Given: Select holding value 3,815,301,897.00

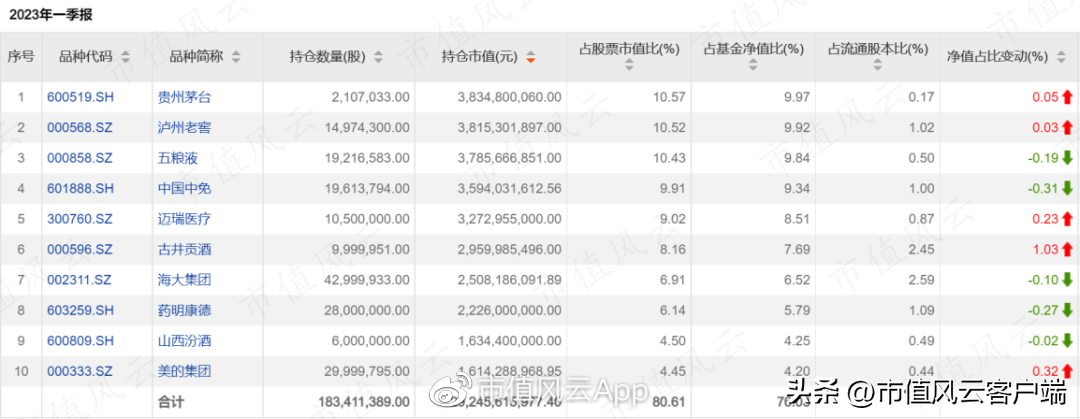Looking at the screenshot, I should click(x=509, y=127).
